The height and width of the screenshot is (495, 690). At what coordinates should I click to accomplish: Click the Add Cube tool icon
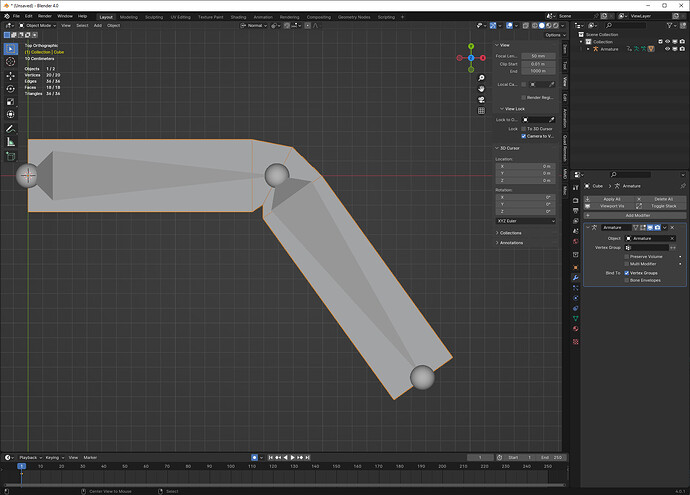(x=11, y=156)
